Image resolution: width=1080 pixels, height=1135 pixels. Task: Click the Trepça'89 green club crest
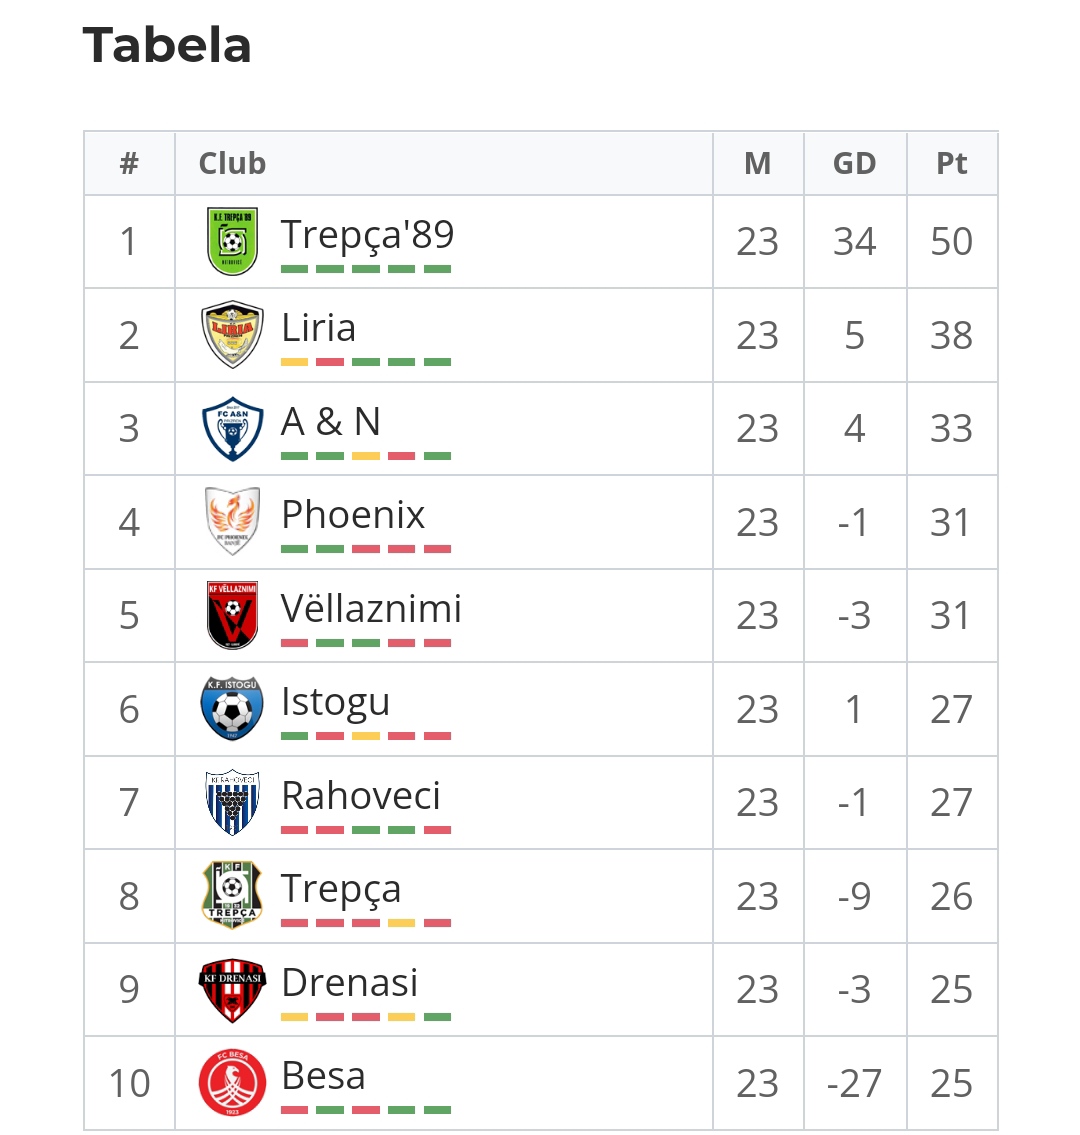click(232, 241)
